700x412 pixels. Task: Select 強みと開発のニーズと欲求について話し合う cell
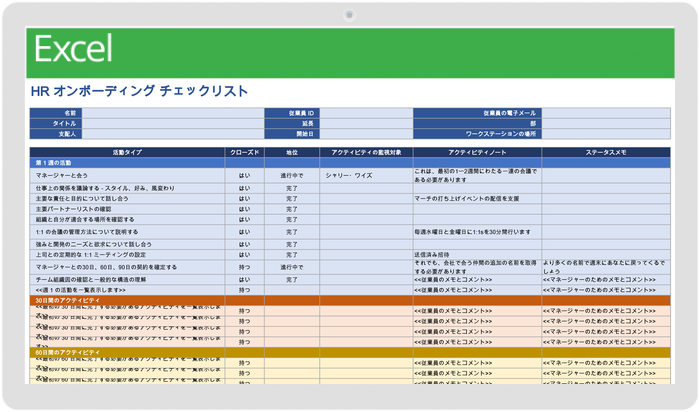127,245
